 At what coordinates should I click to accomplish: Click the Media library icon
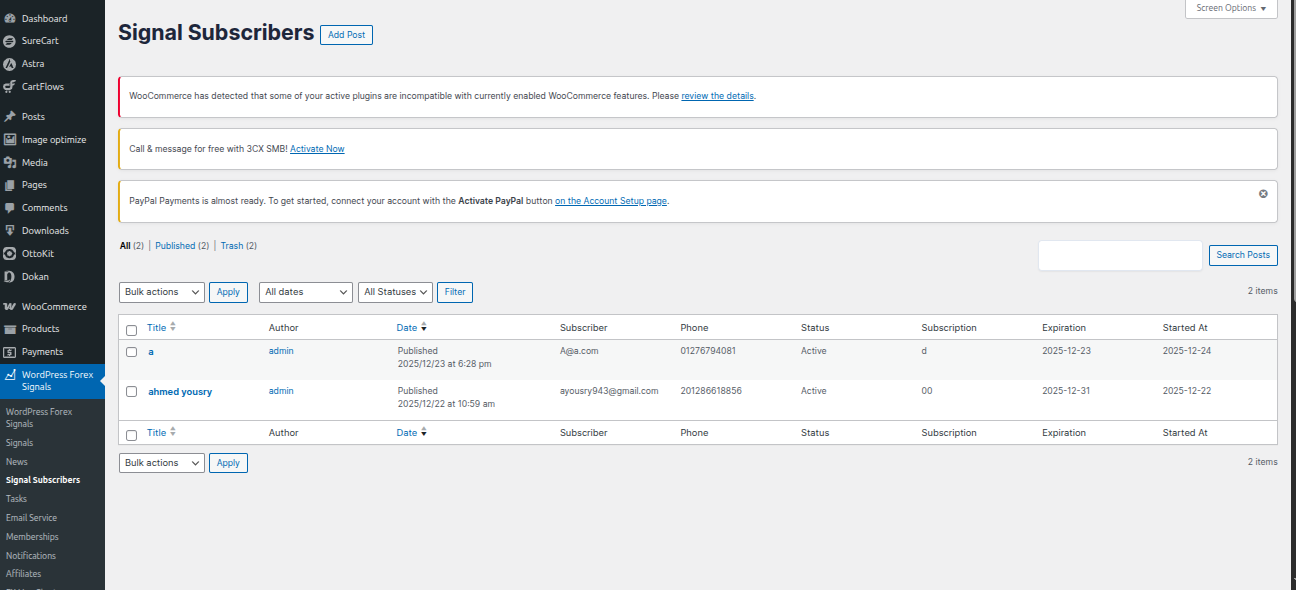click(x=10, y=162)
